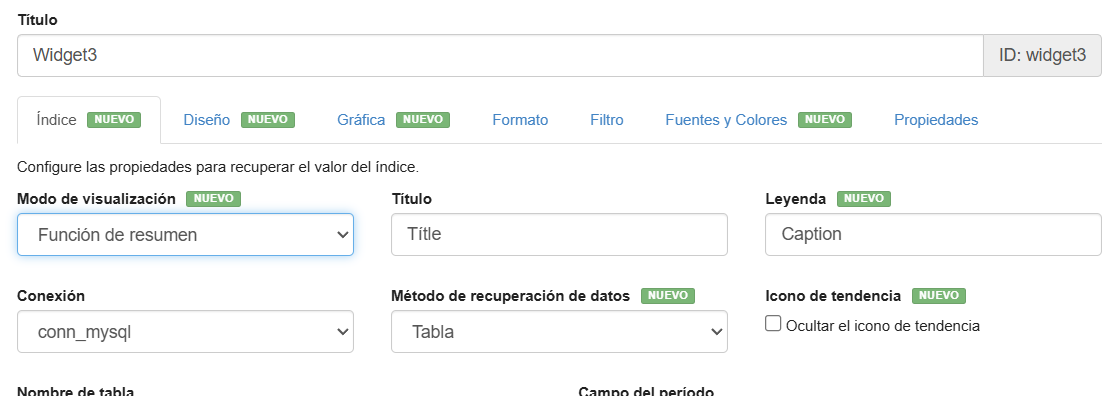Click the NUEVO badge beside Método de recuperación

coord(668,295)
